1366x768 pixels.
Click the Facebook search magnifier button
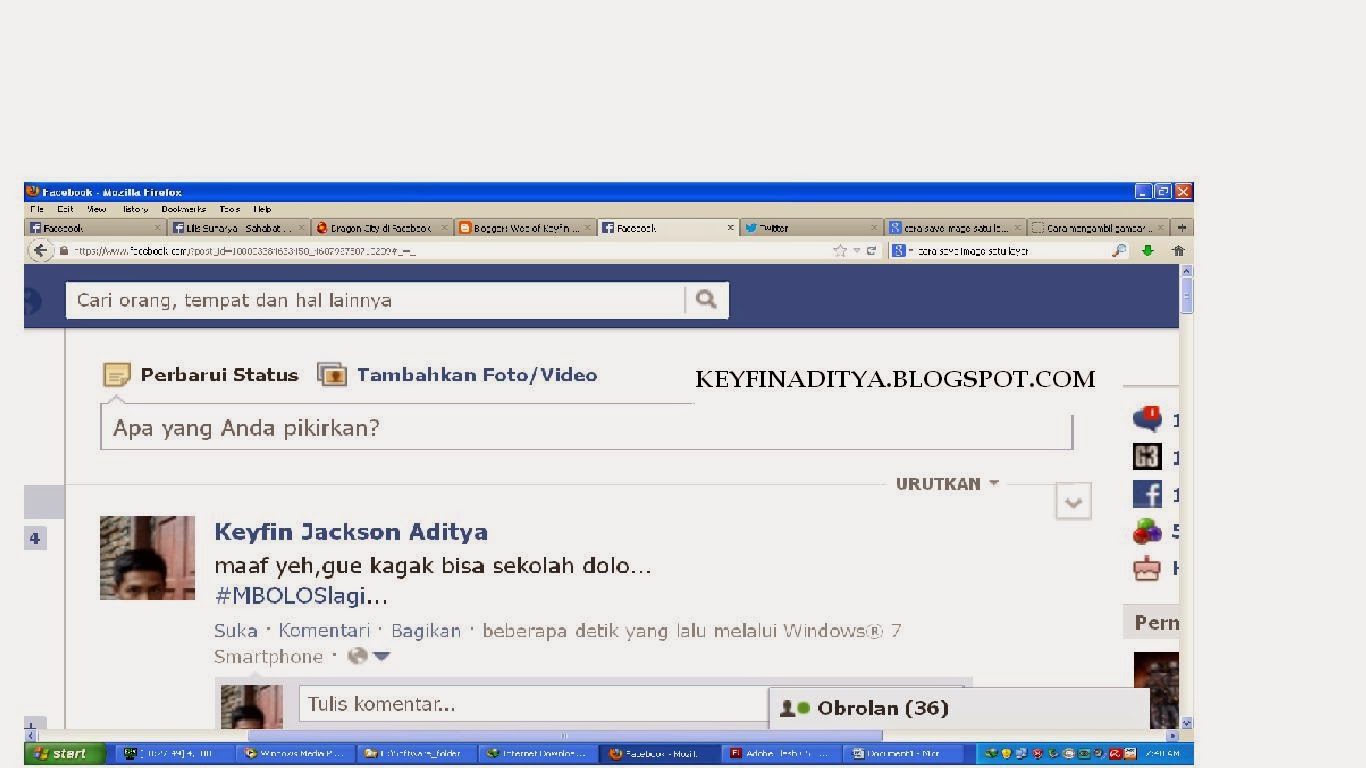click(706, 299)
